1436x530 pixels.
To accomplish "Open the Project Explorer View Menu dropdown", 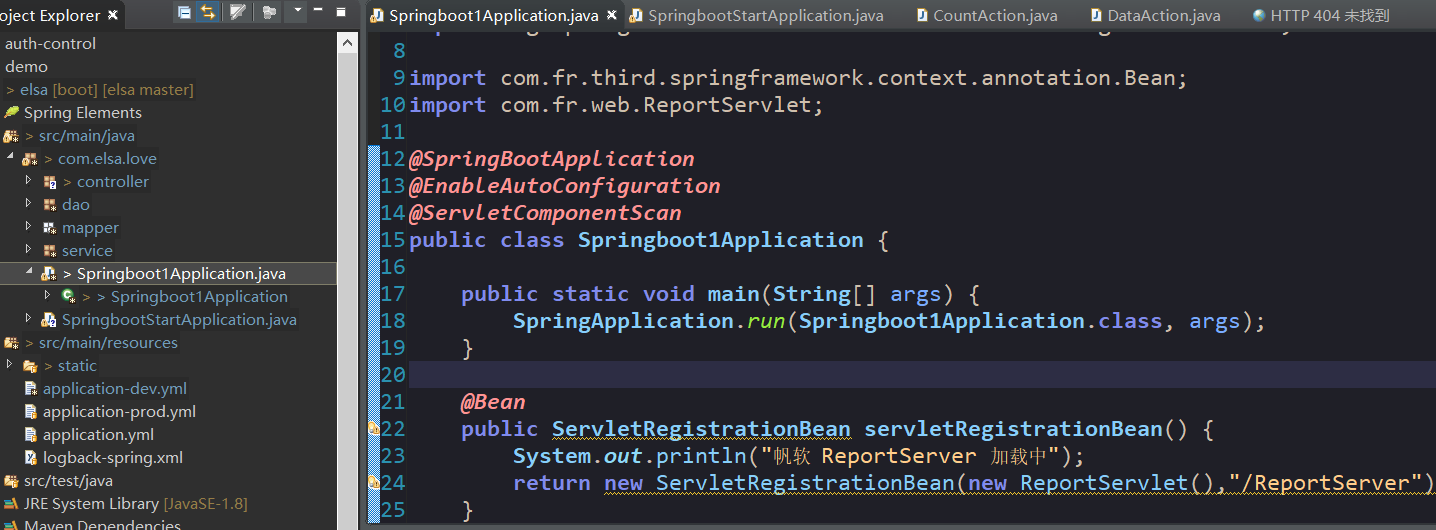I will pyautogui.click(x=297, y=12).
